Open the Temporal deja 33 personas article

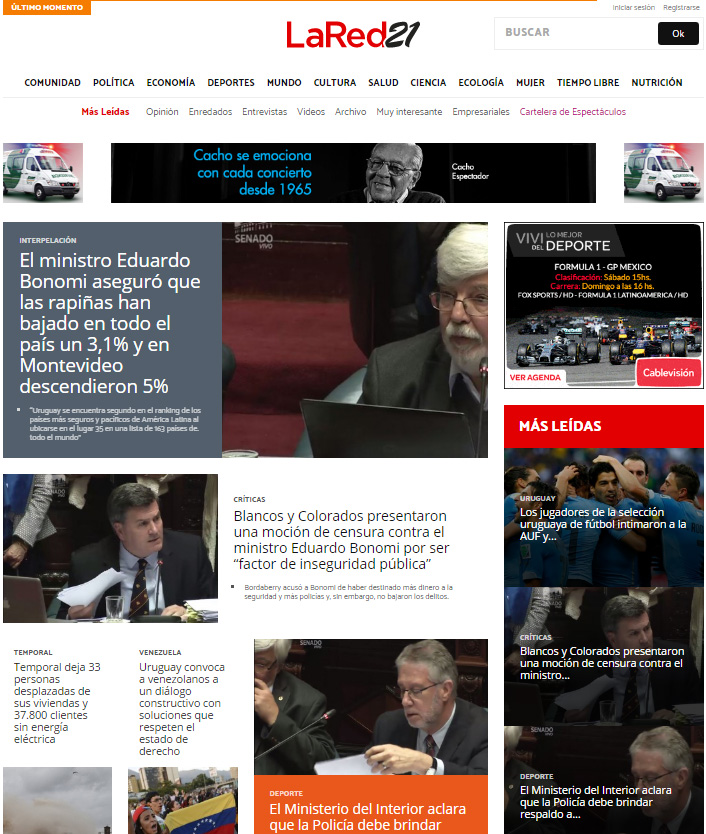point(57,703)
